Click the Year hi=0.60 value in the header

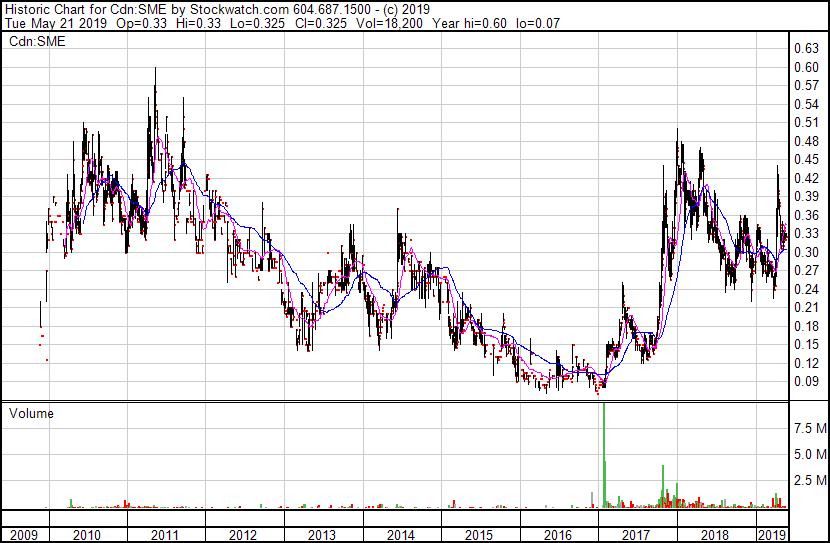click(470, 23)
